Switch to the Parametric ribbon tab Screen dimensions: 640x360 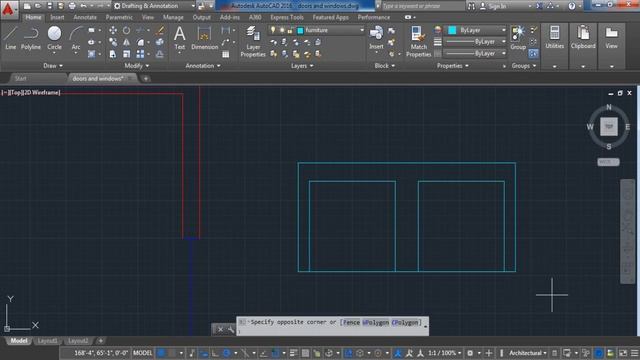(x=119, y=17)
